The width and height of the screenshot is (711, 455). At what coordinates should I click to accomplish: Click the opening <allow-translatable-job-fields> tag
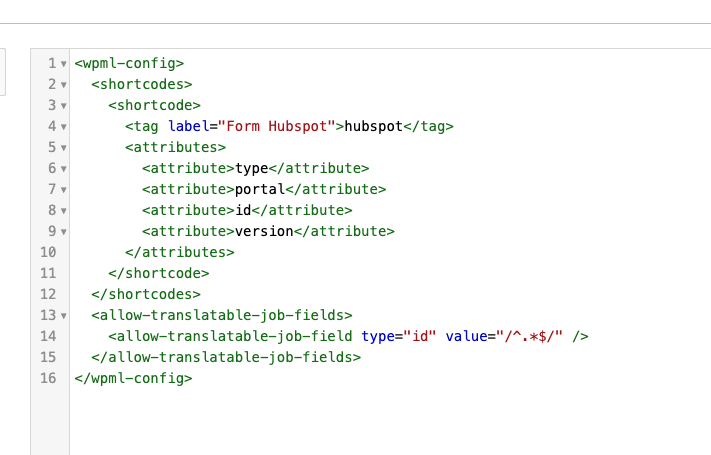pyautogui.click(x=222, y=315)
